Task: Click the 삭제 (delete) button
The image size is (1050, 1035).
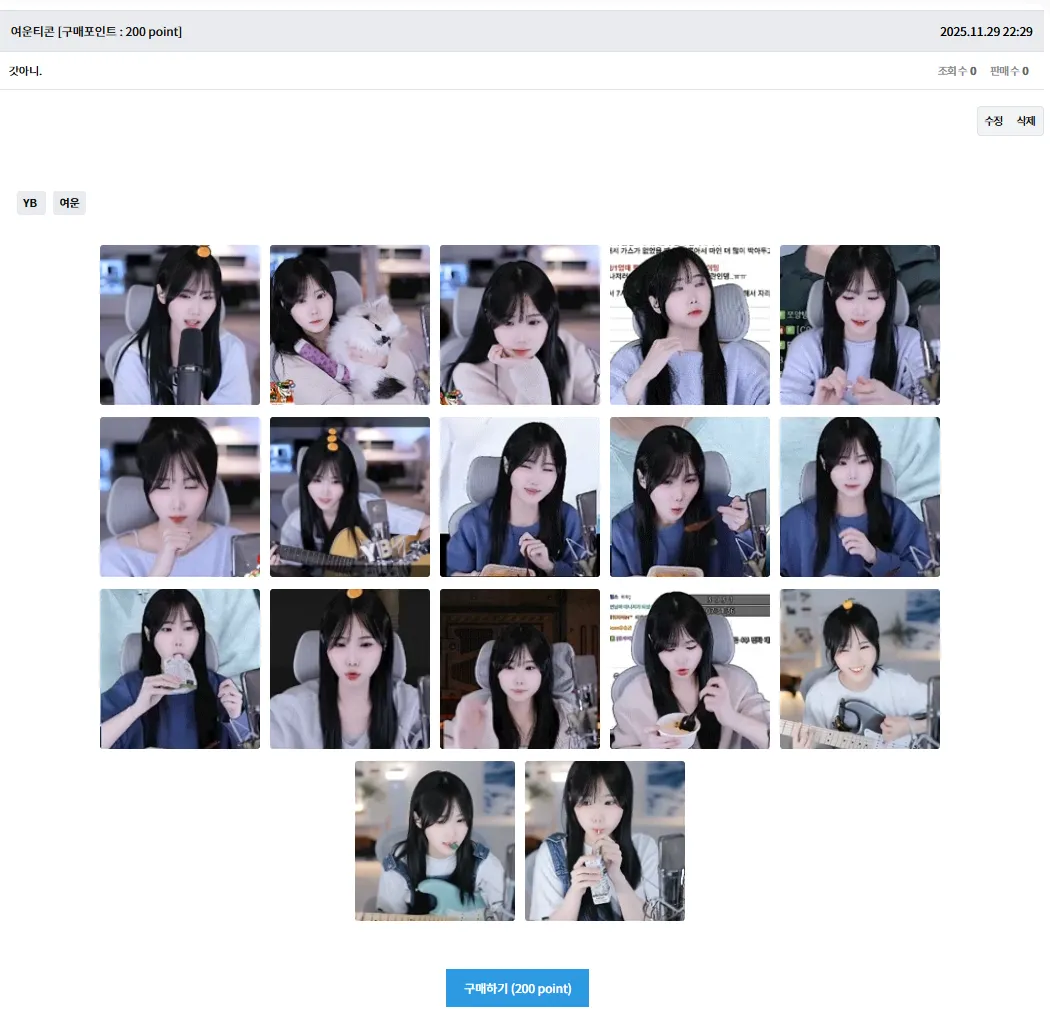Action: (x=1025, y=120)
